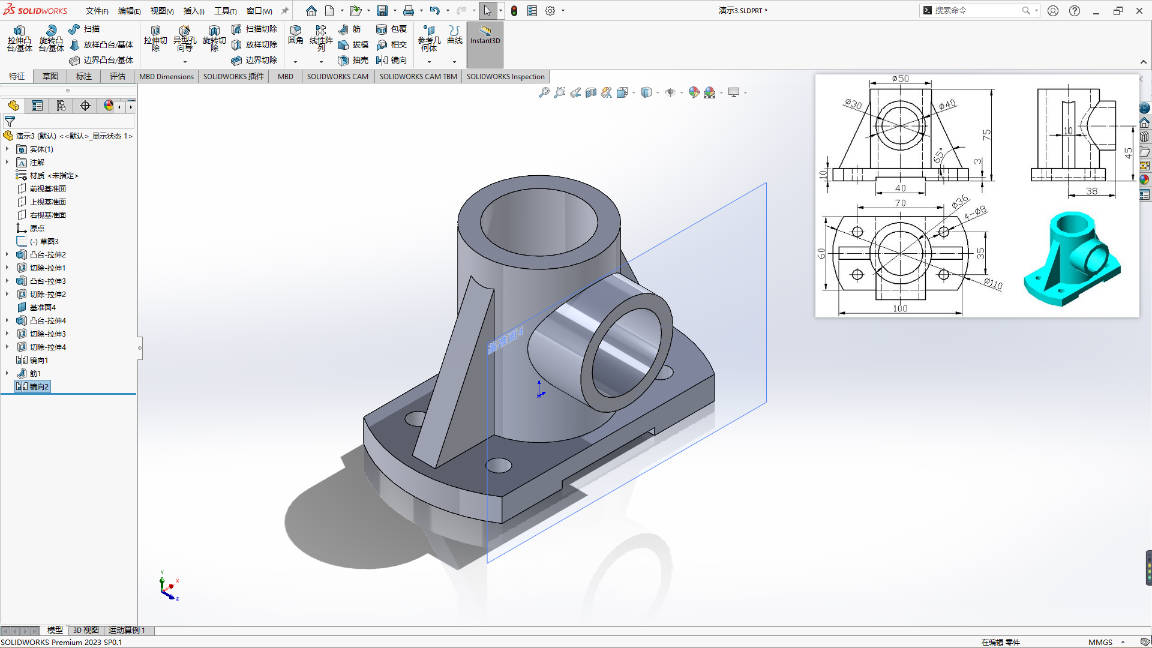Switch to the 草图 (Sketch) ribbon tab

click(x=51, y=76)
